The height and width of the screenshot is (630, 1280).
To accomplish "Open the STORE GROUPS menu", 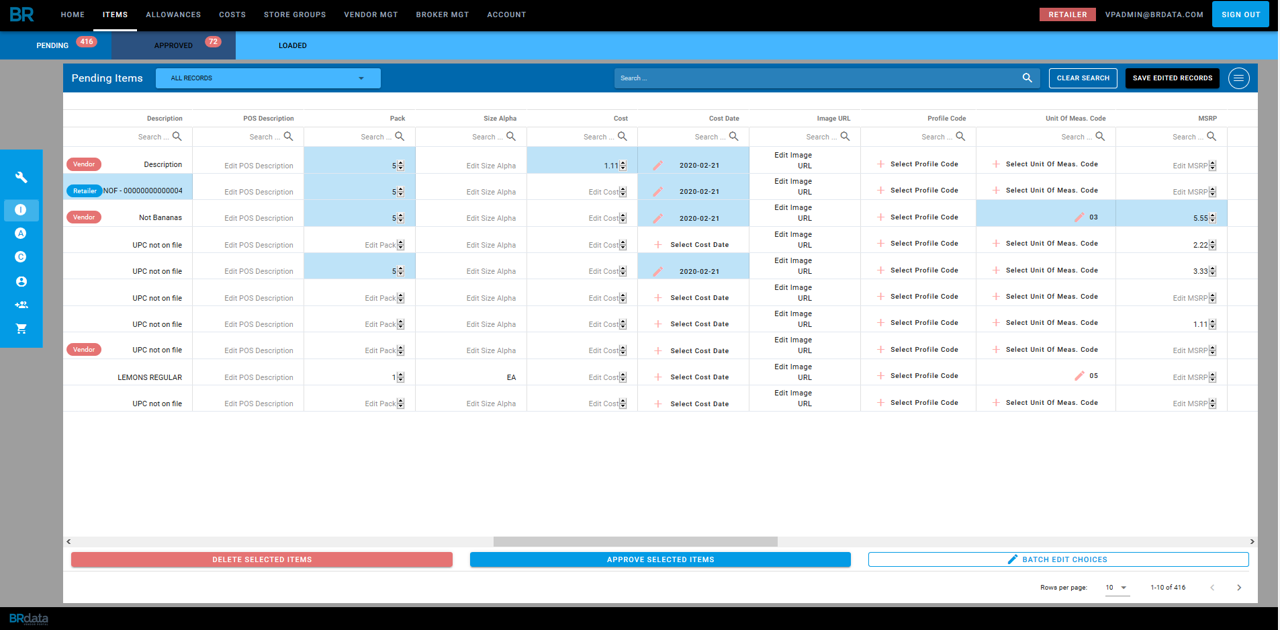I will [295, 15].
